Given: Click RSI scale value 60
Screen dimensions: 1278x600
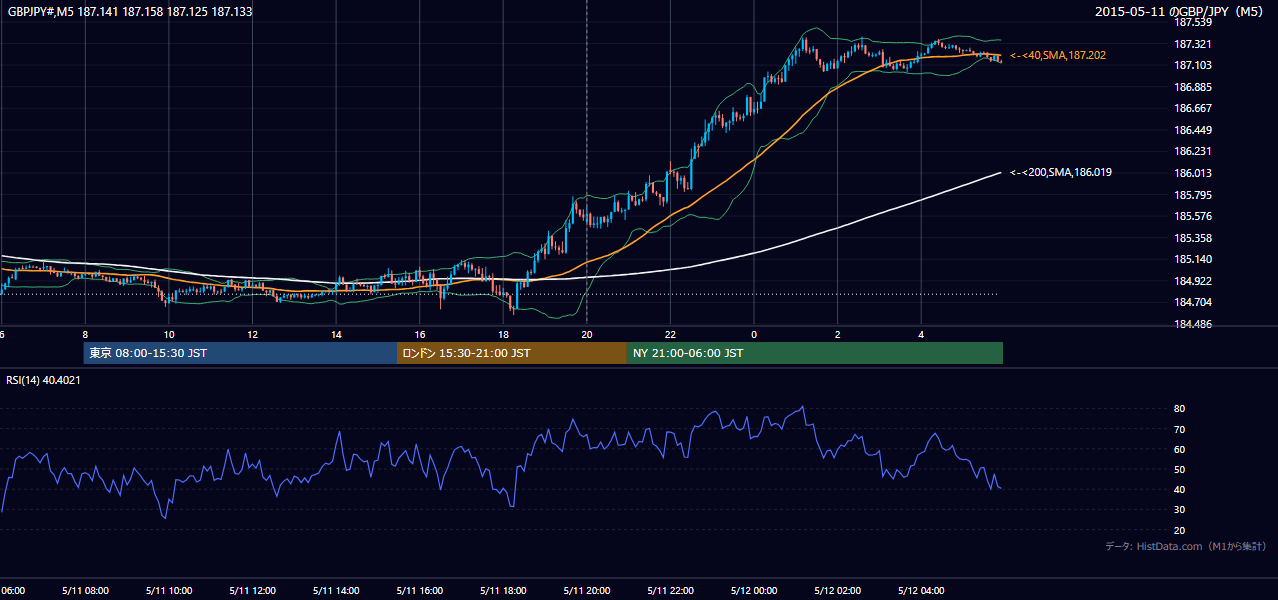Looking at the screenshot, I should click(x=1179, y=449).
